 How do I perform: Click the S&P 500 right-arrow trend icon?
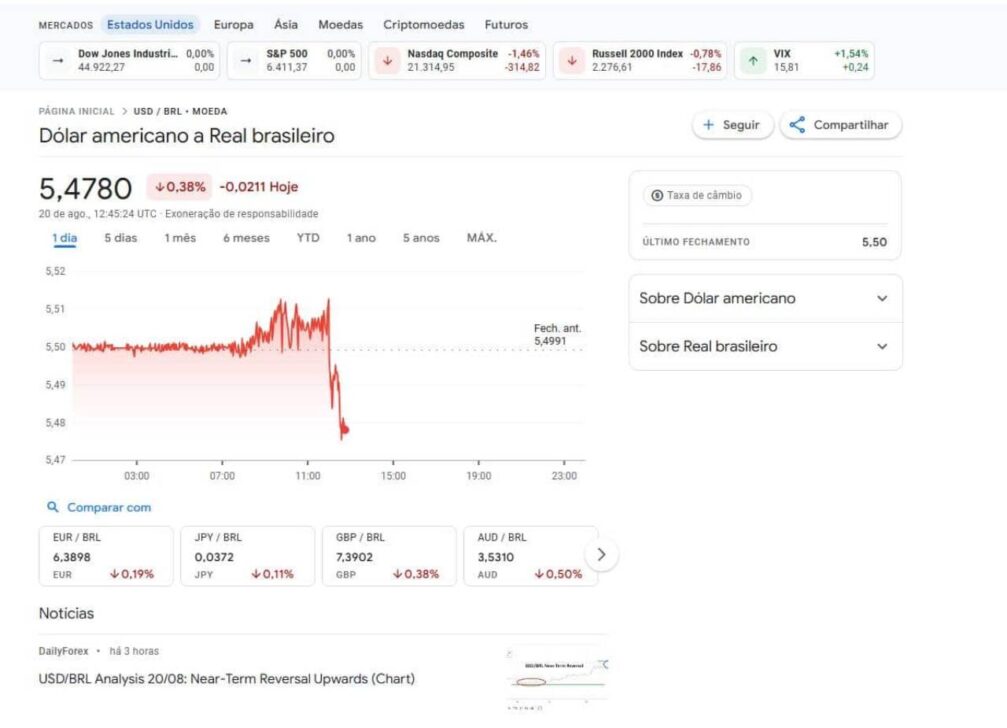246,60
